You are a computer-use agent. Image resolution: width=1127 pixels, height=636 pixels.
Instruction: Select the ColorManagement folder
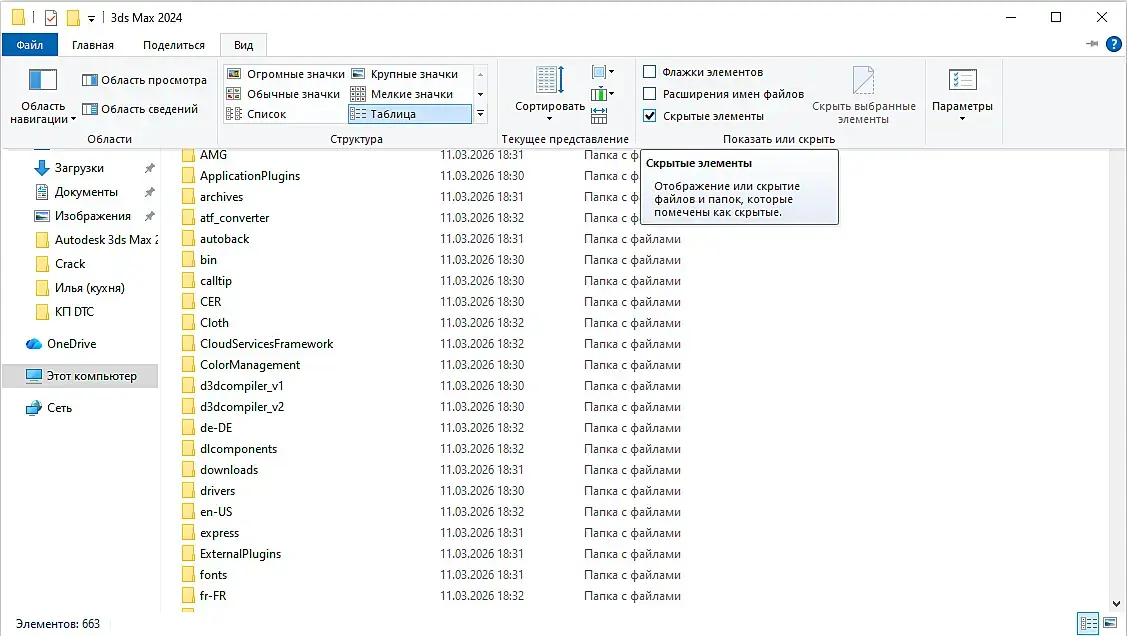(x=241, y=365)
